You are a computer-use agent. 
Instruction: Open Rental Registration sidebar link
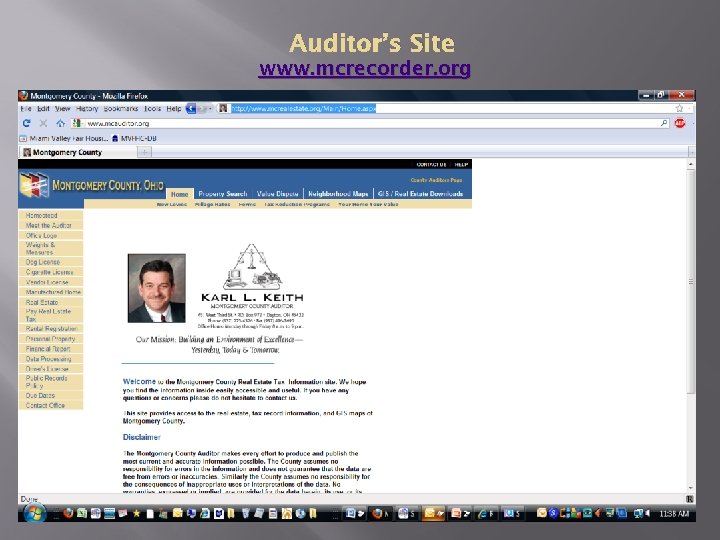(x=51, y=329)
